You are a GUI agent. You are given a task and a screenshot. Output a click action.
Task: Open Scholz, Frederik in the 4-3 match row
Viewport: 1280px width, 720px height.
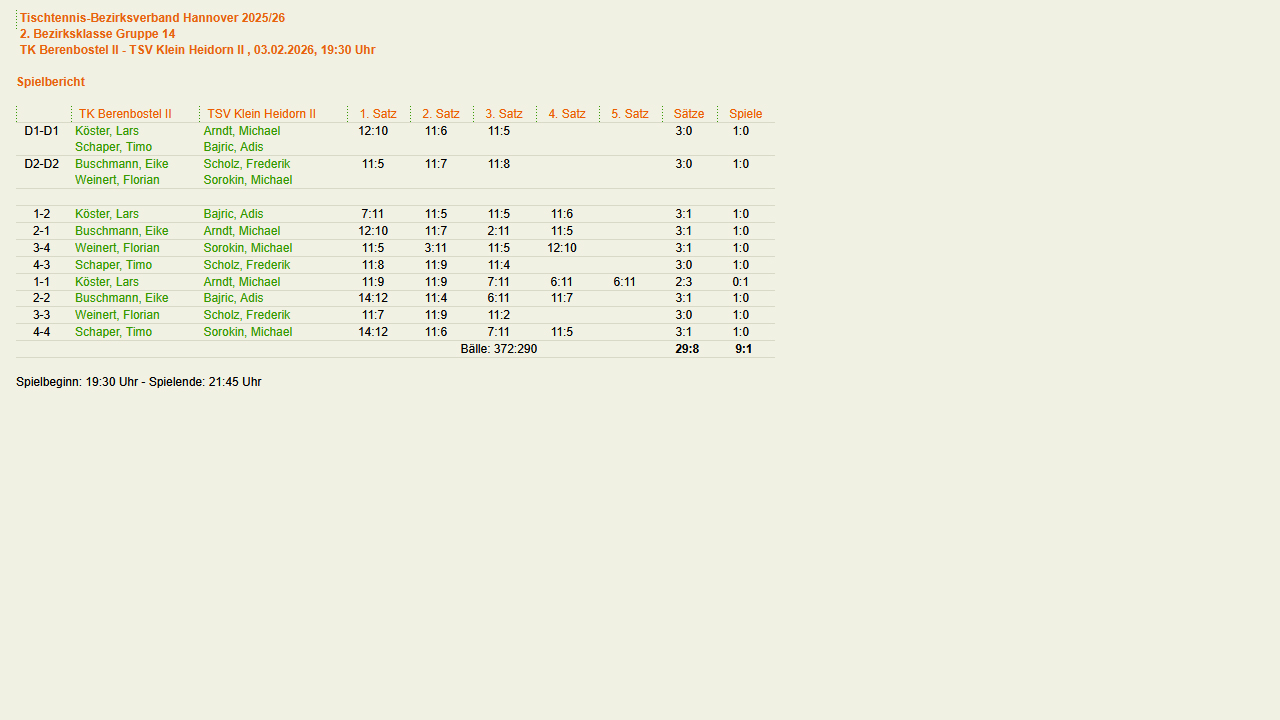click(x=246, y=265)
